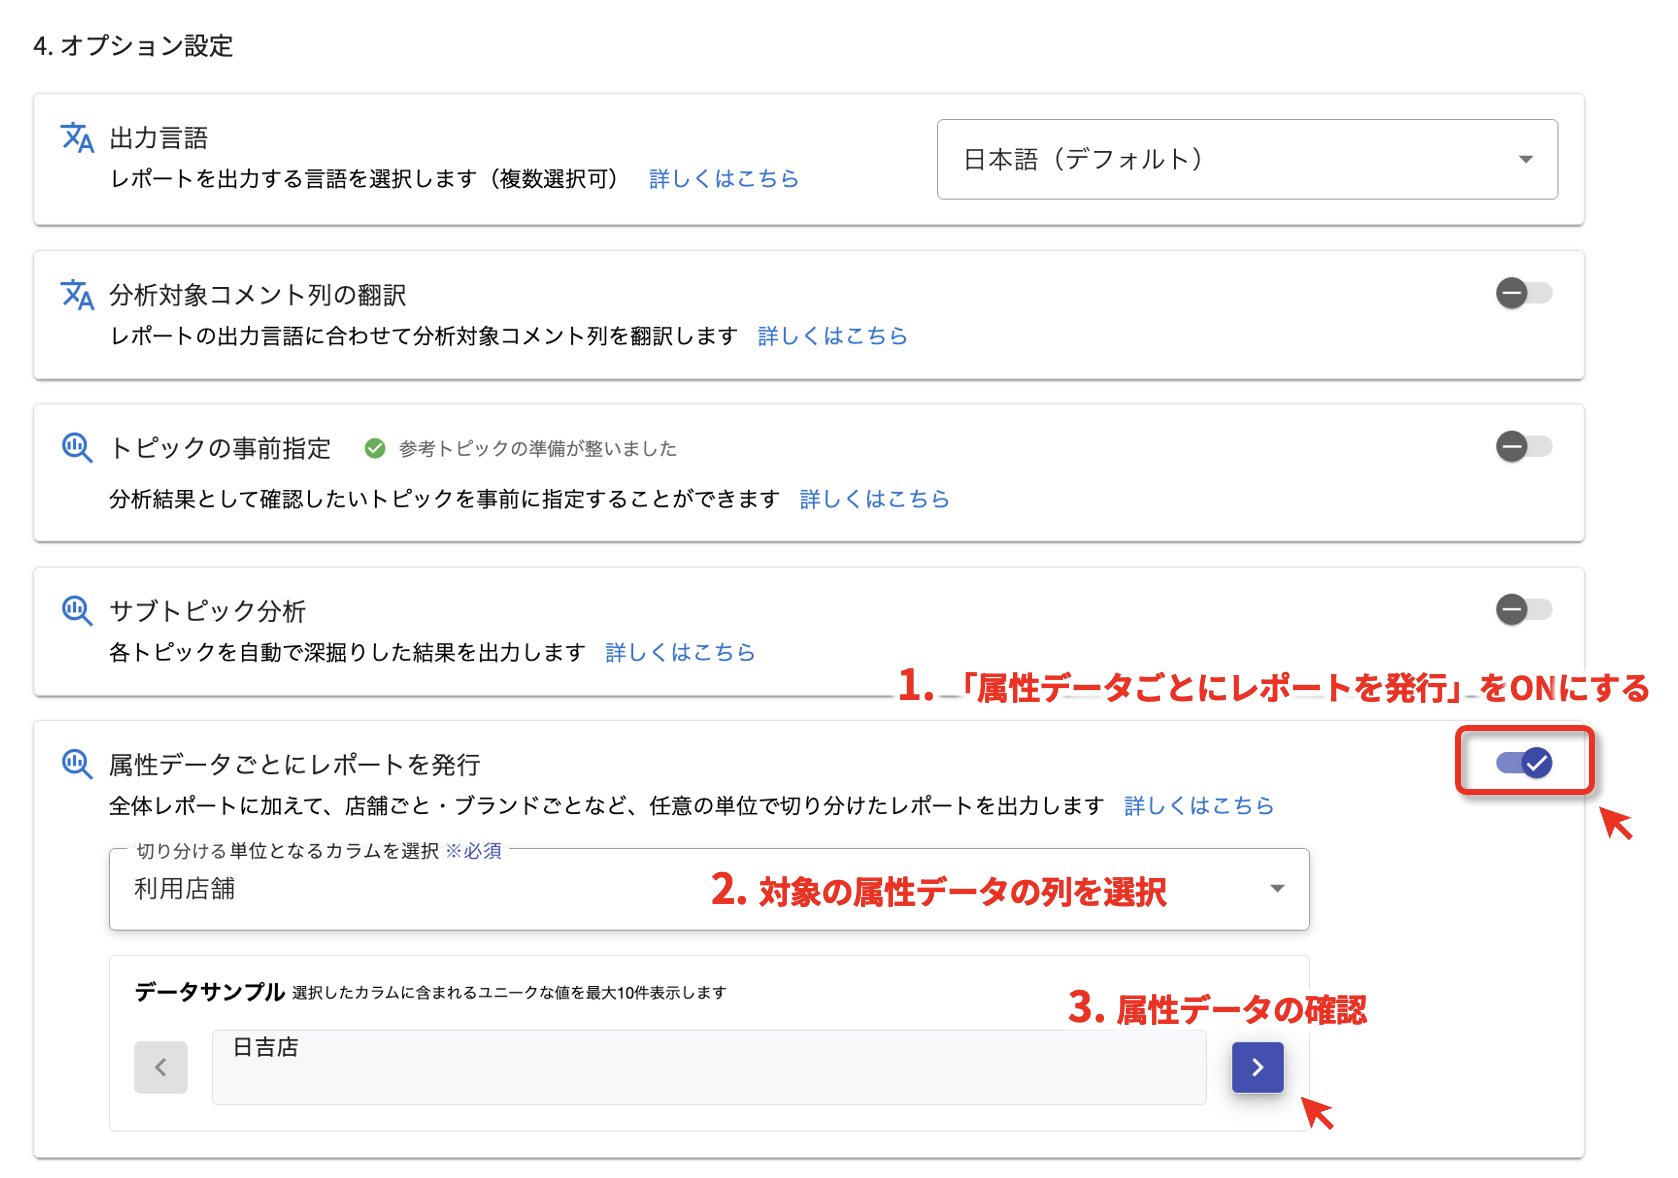Image resolution: width=1678 pixels, height=1178 pixels.
Task: Click the green checkmark status icon
Action: (375, 449)
